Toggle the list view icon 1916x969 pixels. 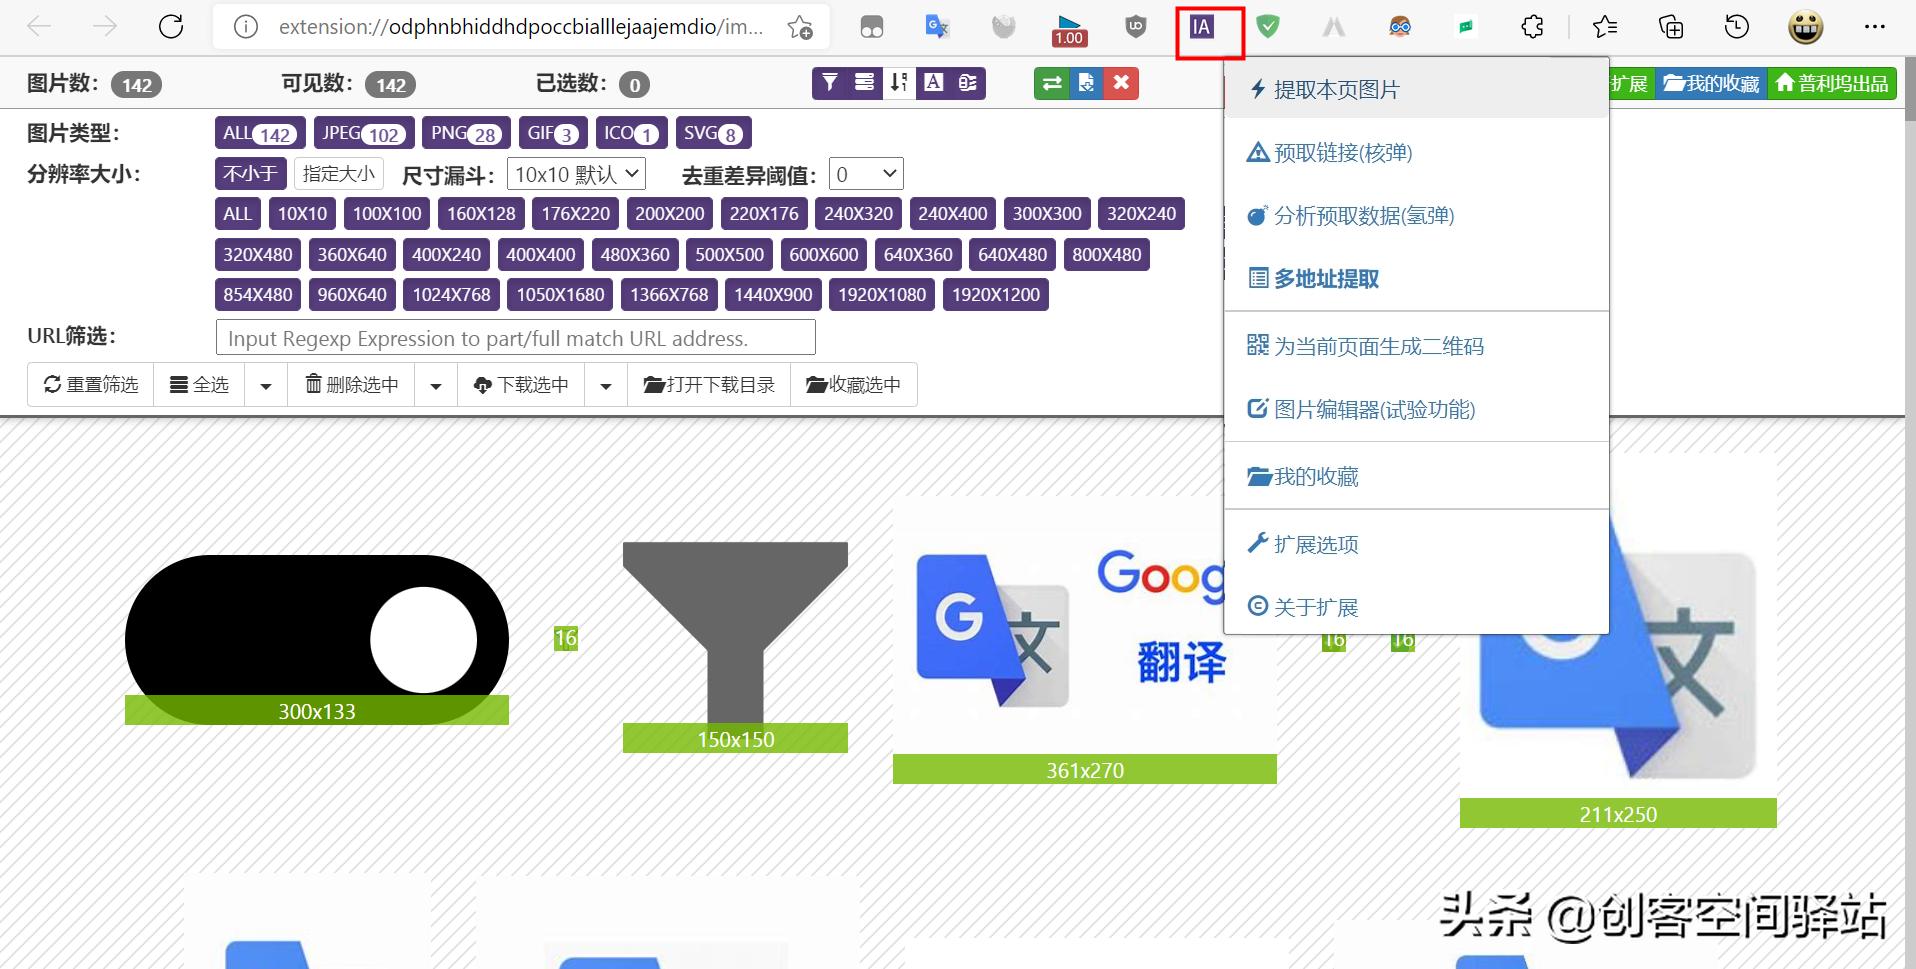click(x=863, y=83)
